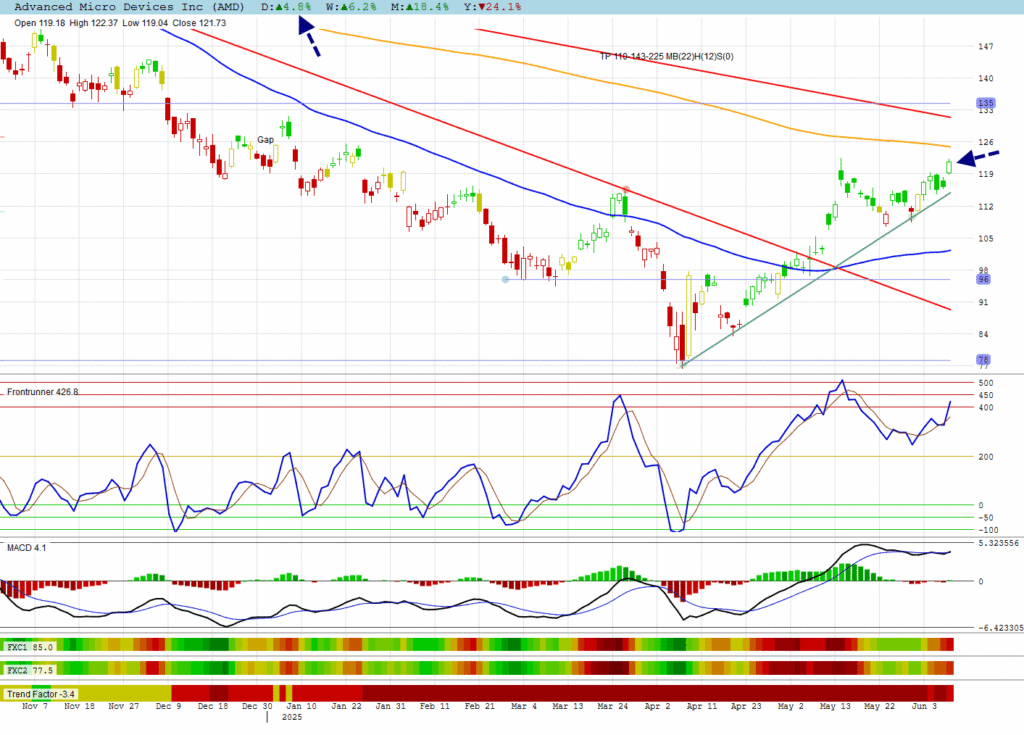Click the Trend Factor -3.4 label
This screenshot has height=735, width=1024.
[x=40, y=694]
